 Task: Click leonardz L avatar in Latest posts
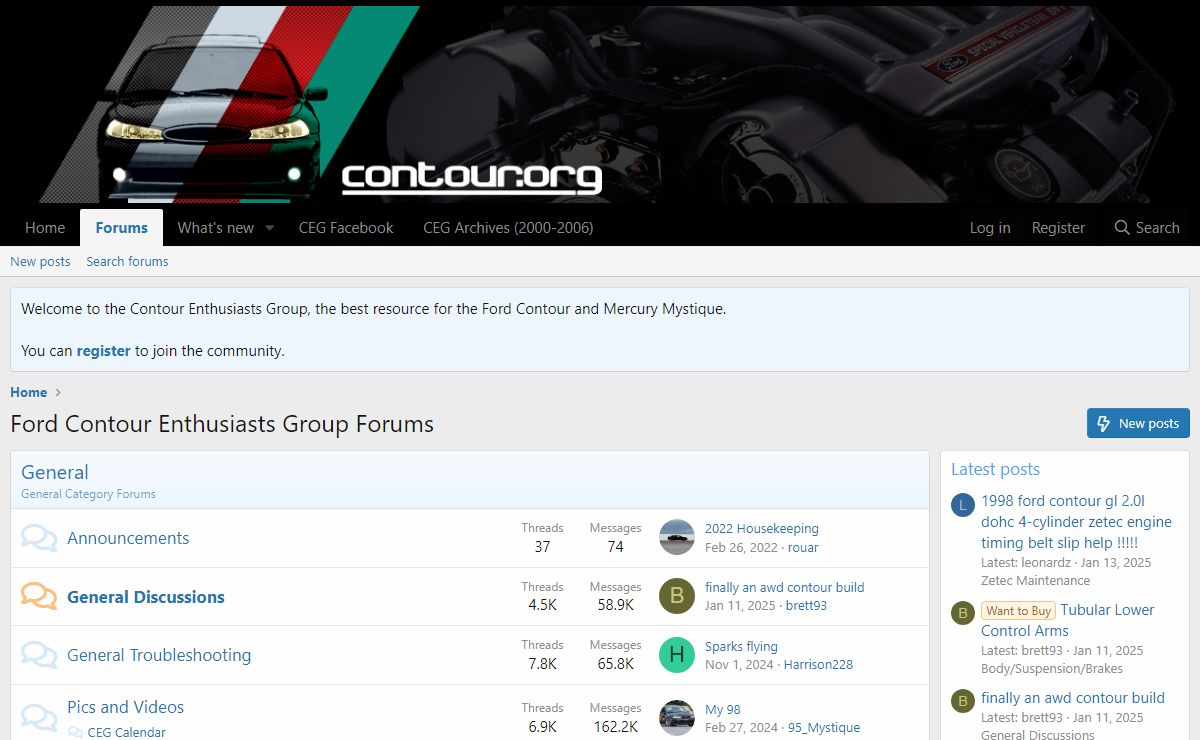click(962, 505)
